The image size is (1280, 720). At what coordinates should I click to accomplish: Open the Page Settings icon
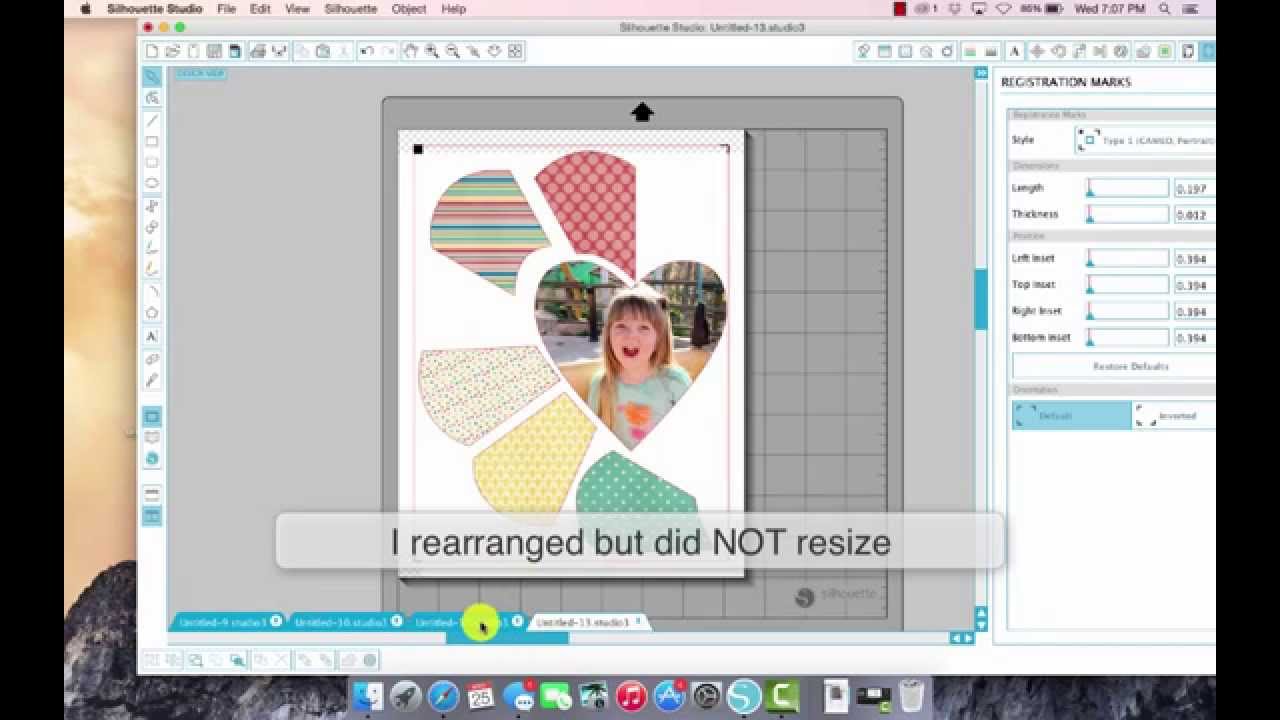pos(1189,51)
